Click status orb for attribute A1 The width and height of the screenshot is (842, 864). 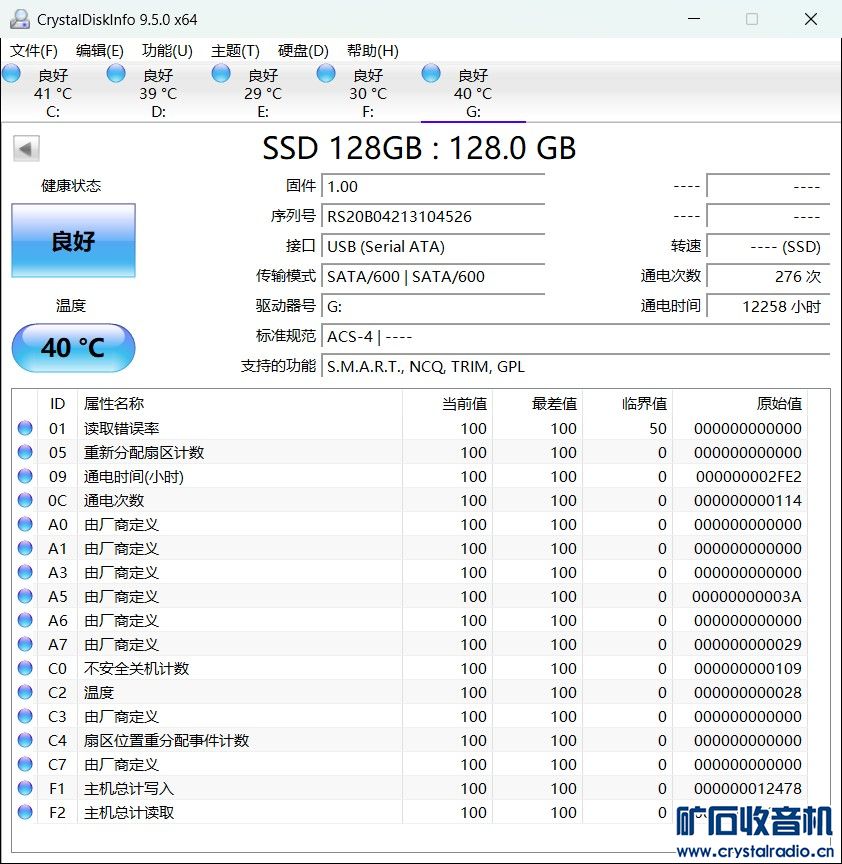pos(25,548)
